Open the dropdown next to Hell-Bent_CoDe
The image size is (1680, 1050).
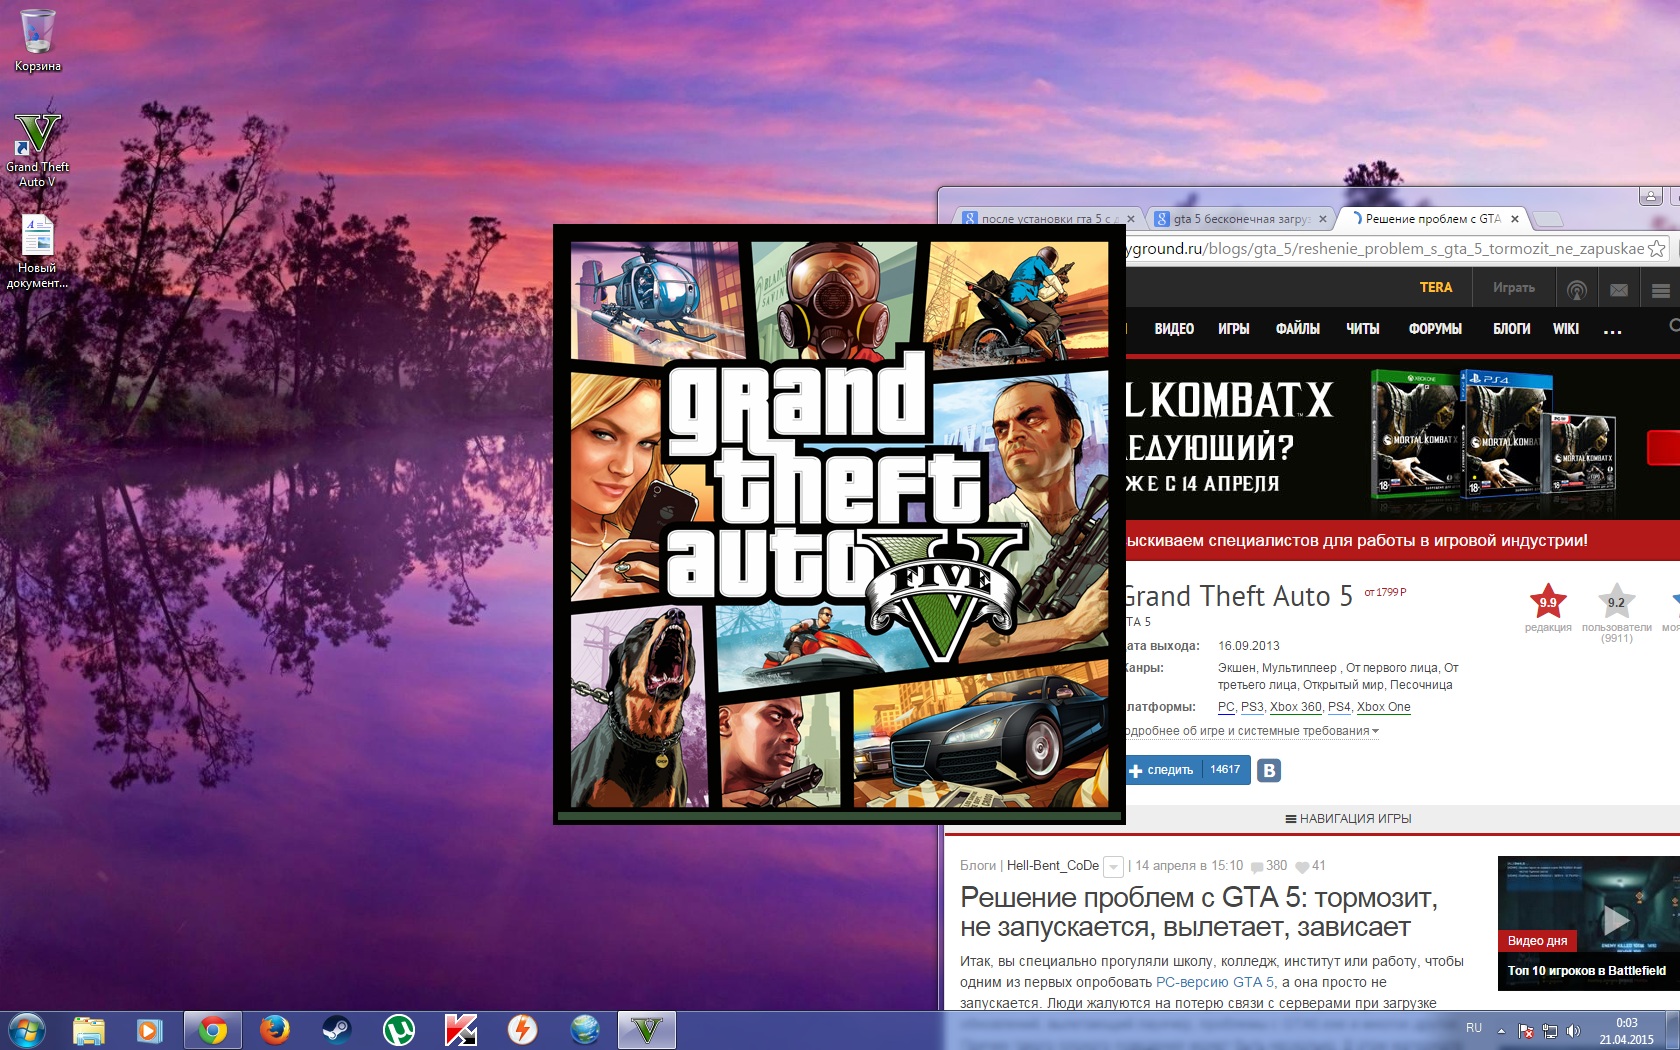click(1113, 867)
